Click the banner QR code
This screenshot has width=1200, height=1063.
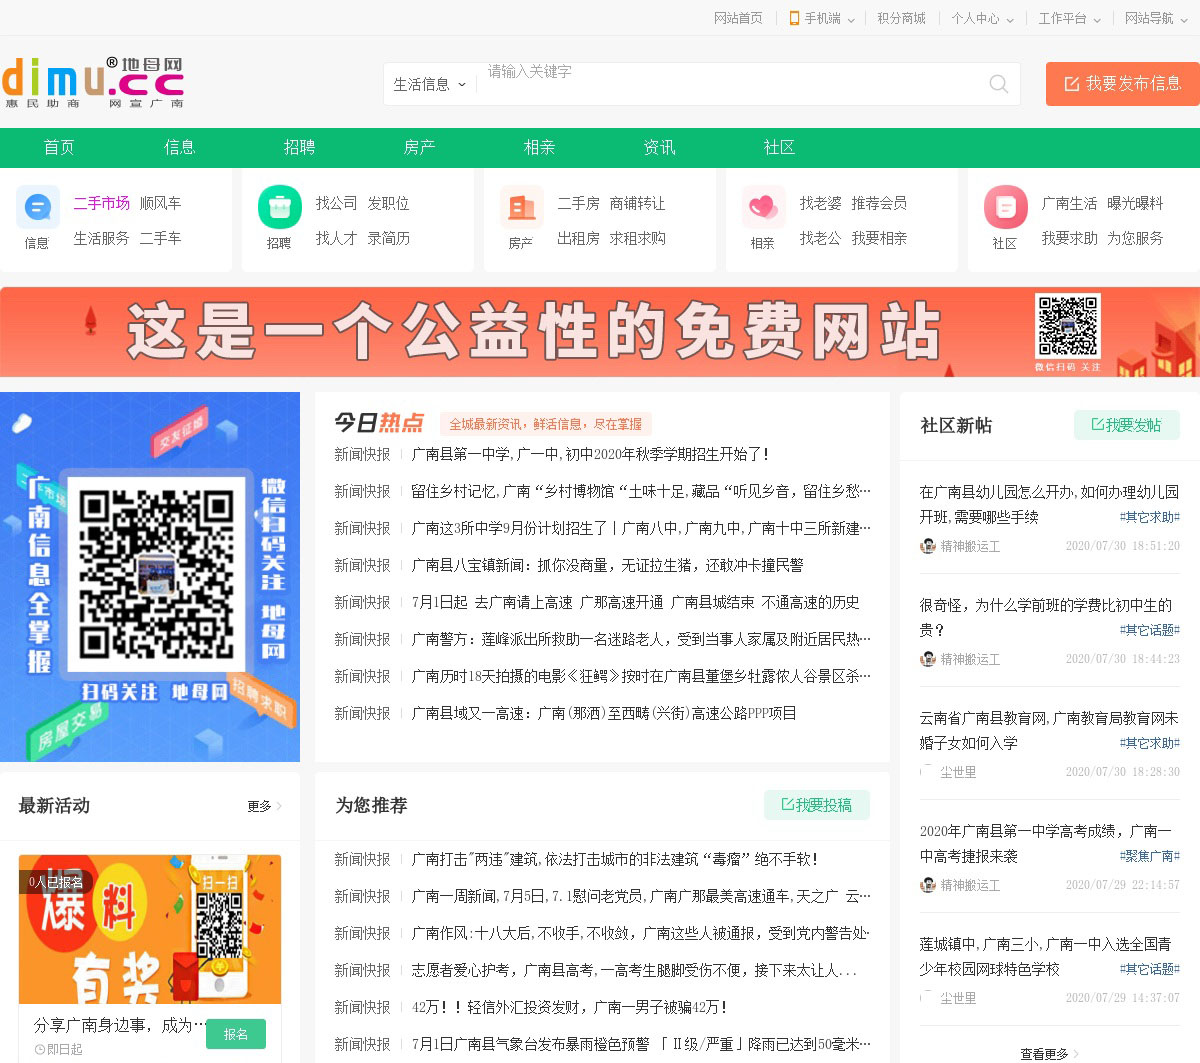coord(1067,326)
